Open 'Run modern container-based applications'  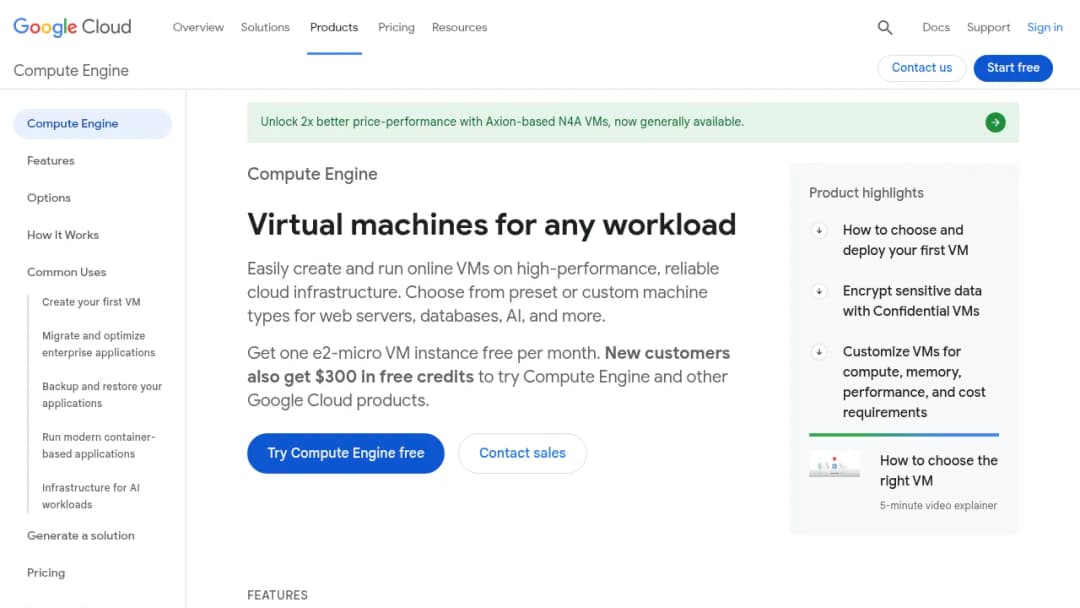[98, 445]
